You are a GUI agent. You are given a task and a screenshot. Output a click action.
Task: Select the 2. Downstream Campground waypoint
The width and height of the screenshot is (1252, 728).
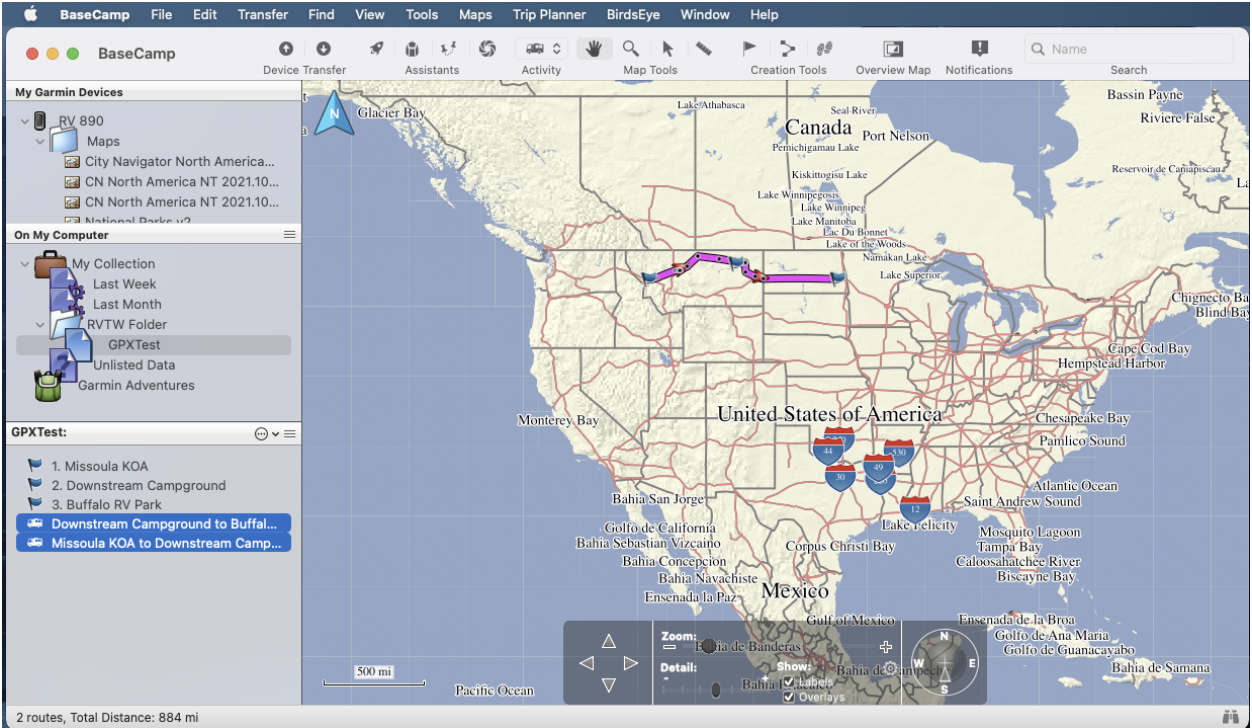(x=139, y=485)
